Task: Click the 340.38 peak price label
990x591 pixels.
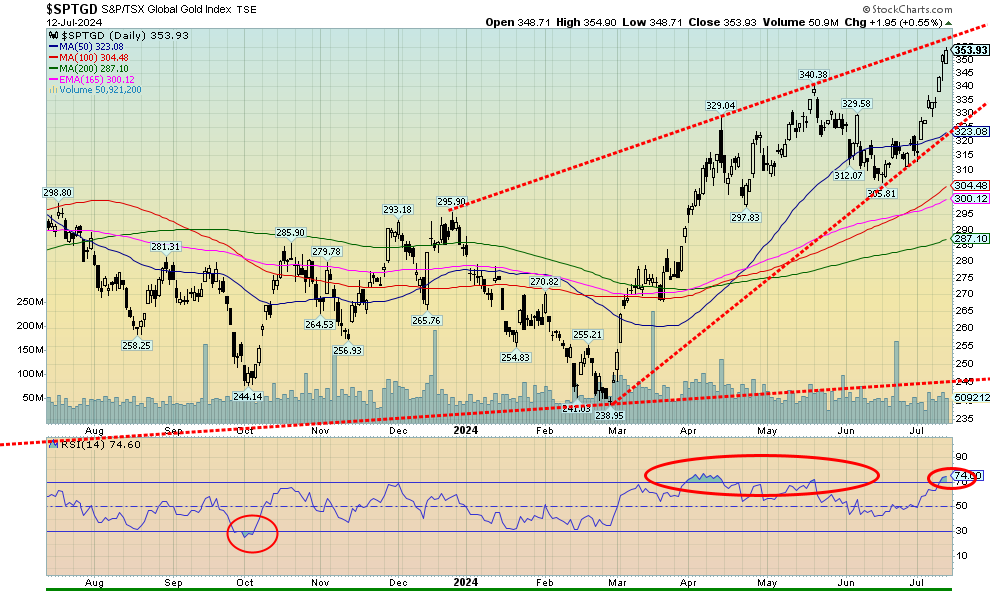Action: [814, 74]
